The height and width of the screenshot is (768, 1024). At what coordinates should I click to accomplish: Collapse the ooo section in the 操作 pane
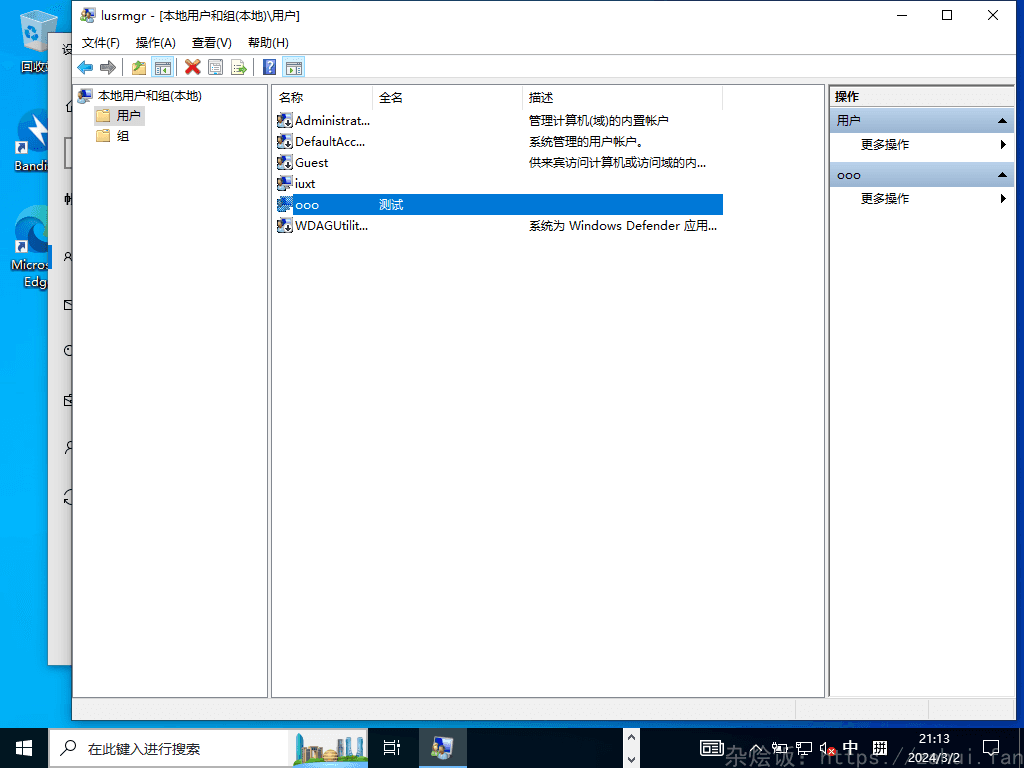point(1002,175)
